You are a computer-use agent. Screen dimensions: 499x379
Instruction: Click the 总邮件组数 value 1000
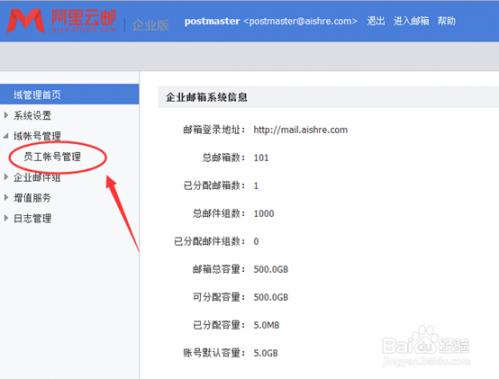(x=264, y=213)
